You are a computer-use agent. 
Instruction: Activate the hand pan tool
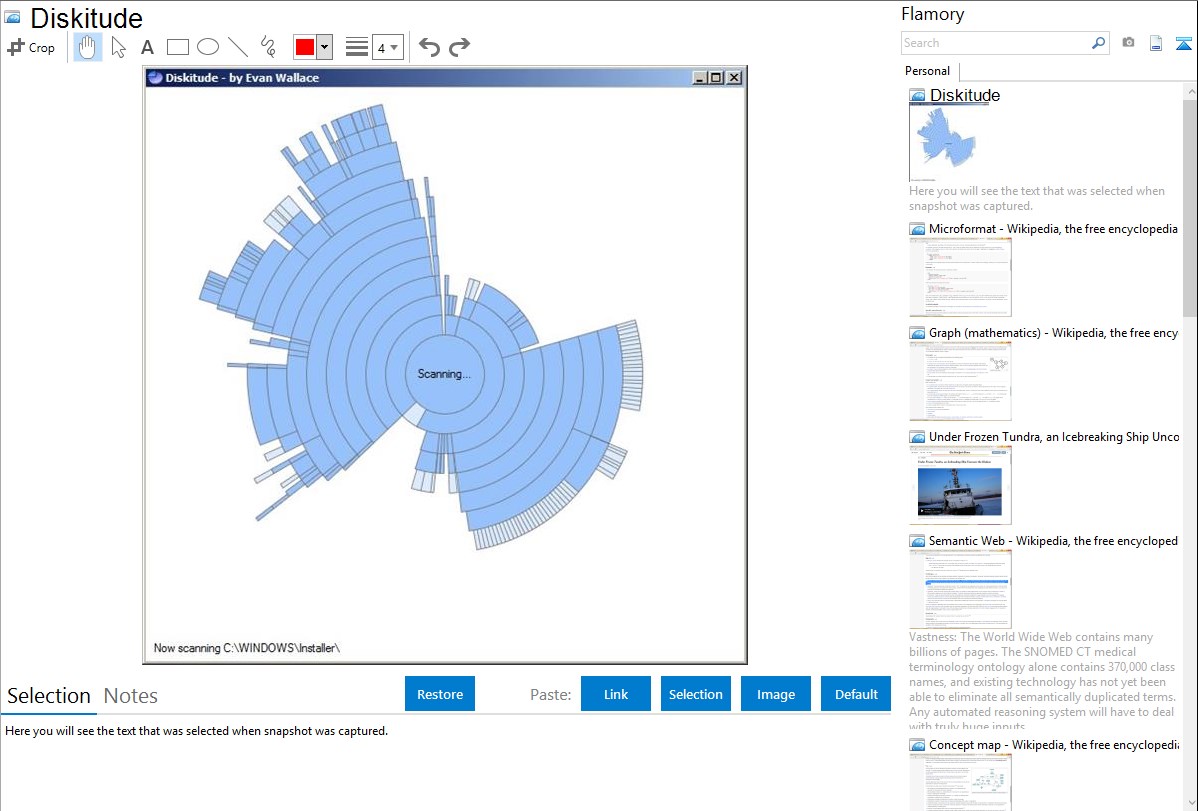pyautogui.click(x=88, y=47)
